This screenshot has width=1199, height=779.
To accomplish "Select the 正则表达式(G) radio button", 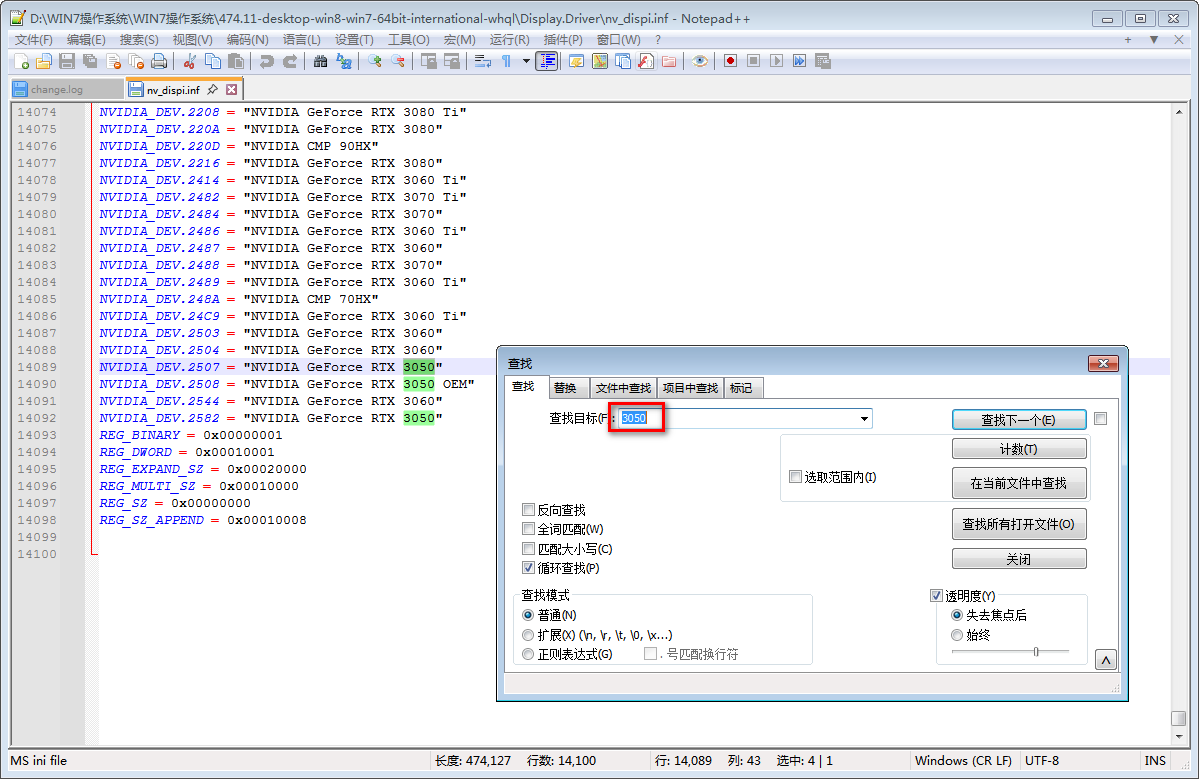I will coord(528,654).
